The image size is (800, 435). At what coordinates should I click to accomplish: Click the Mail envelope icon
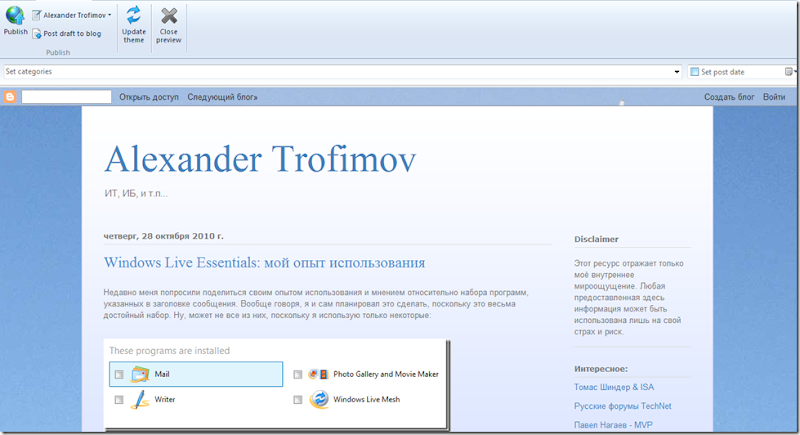click(140, 374)
